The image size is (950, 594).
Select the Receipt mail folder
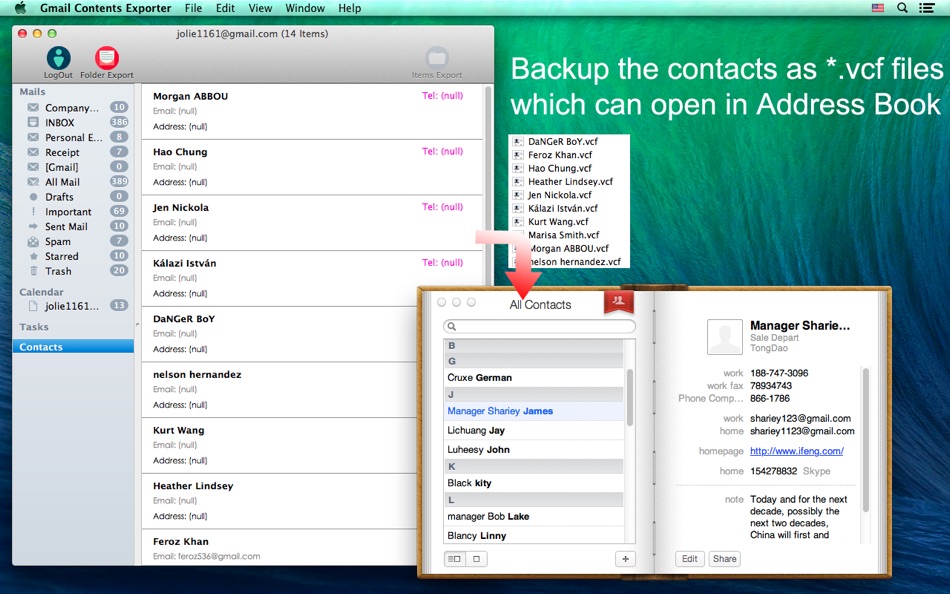[x=73, y=152]
